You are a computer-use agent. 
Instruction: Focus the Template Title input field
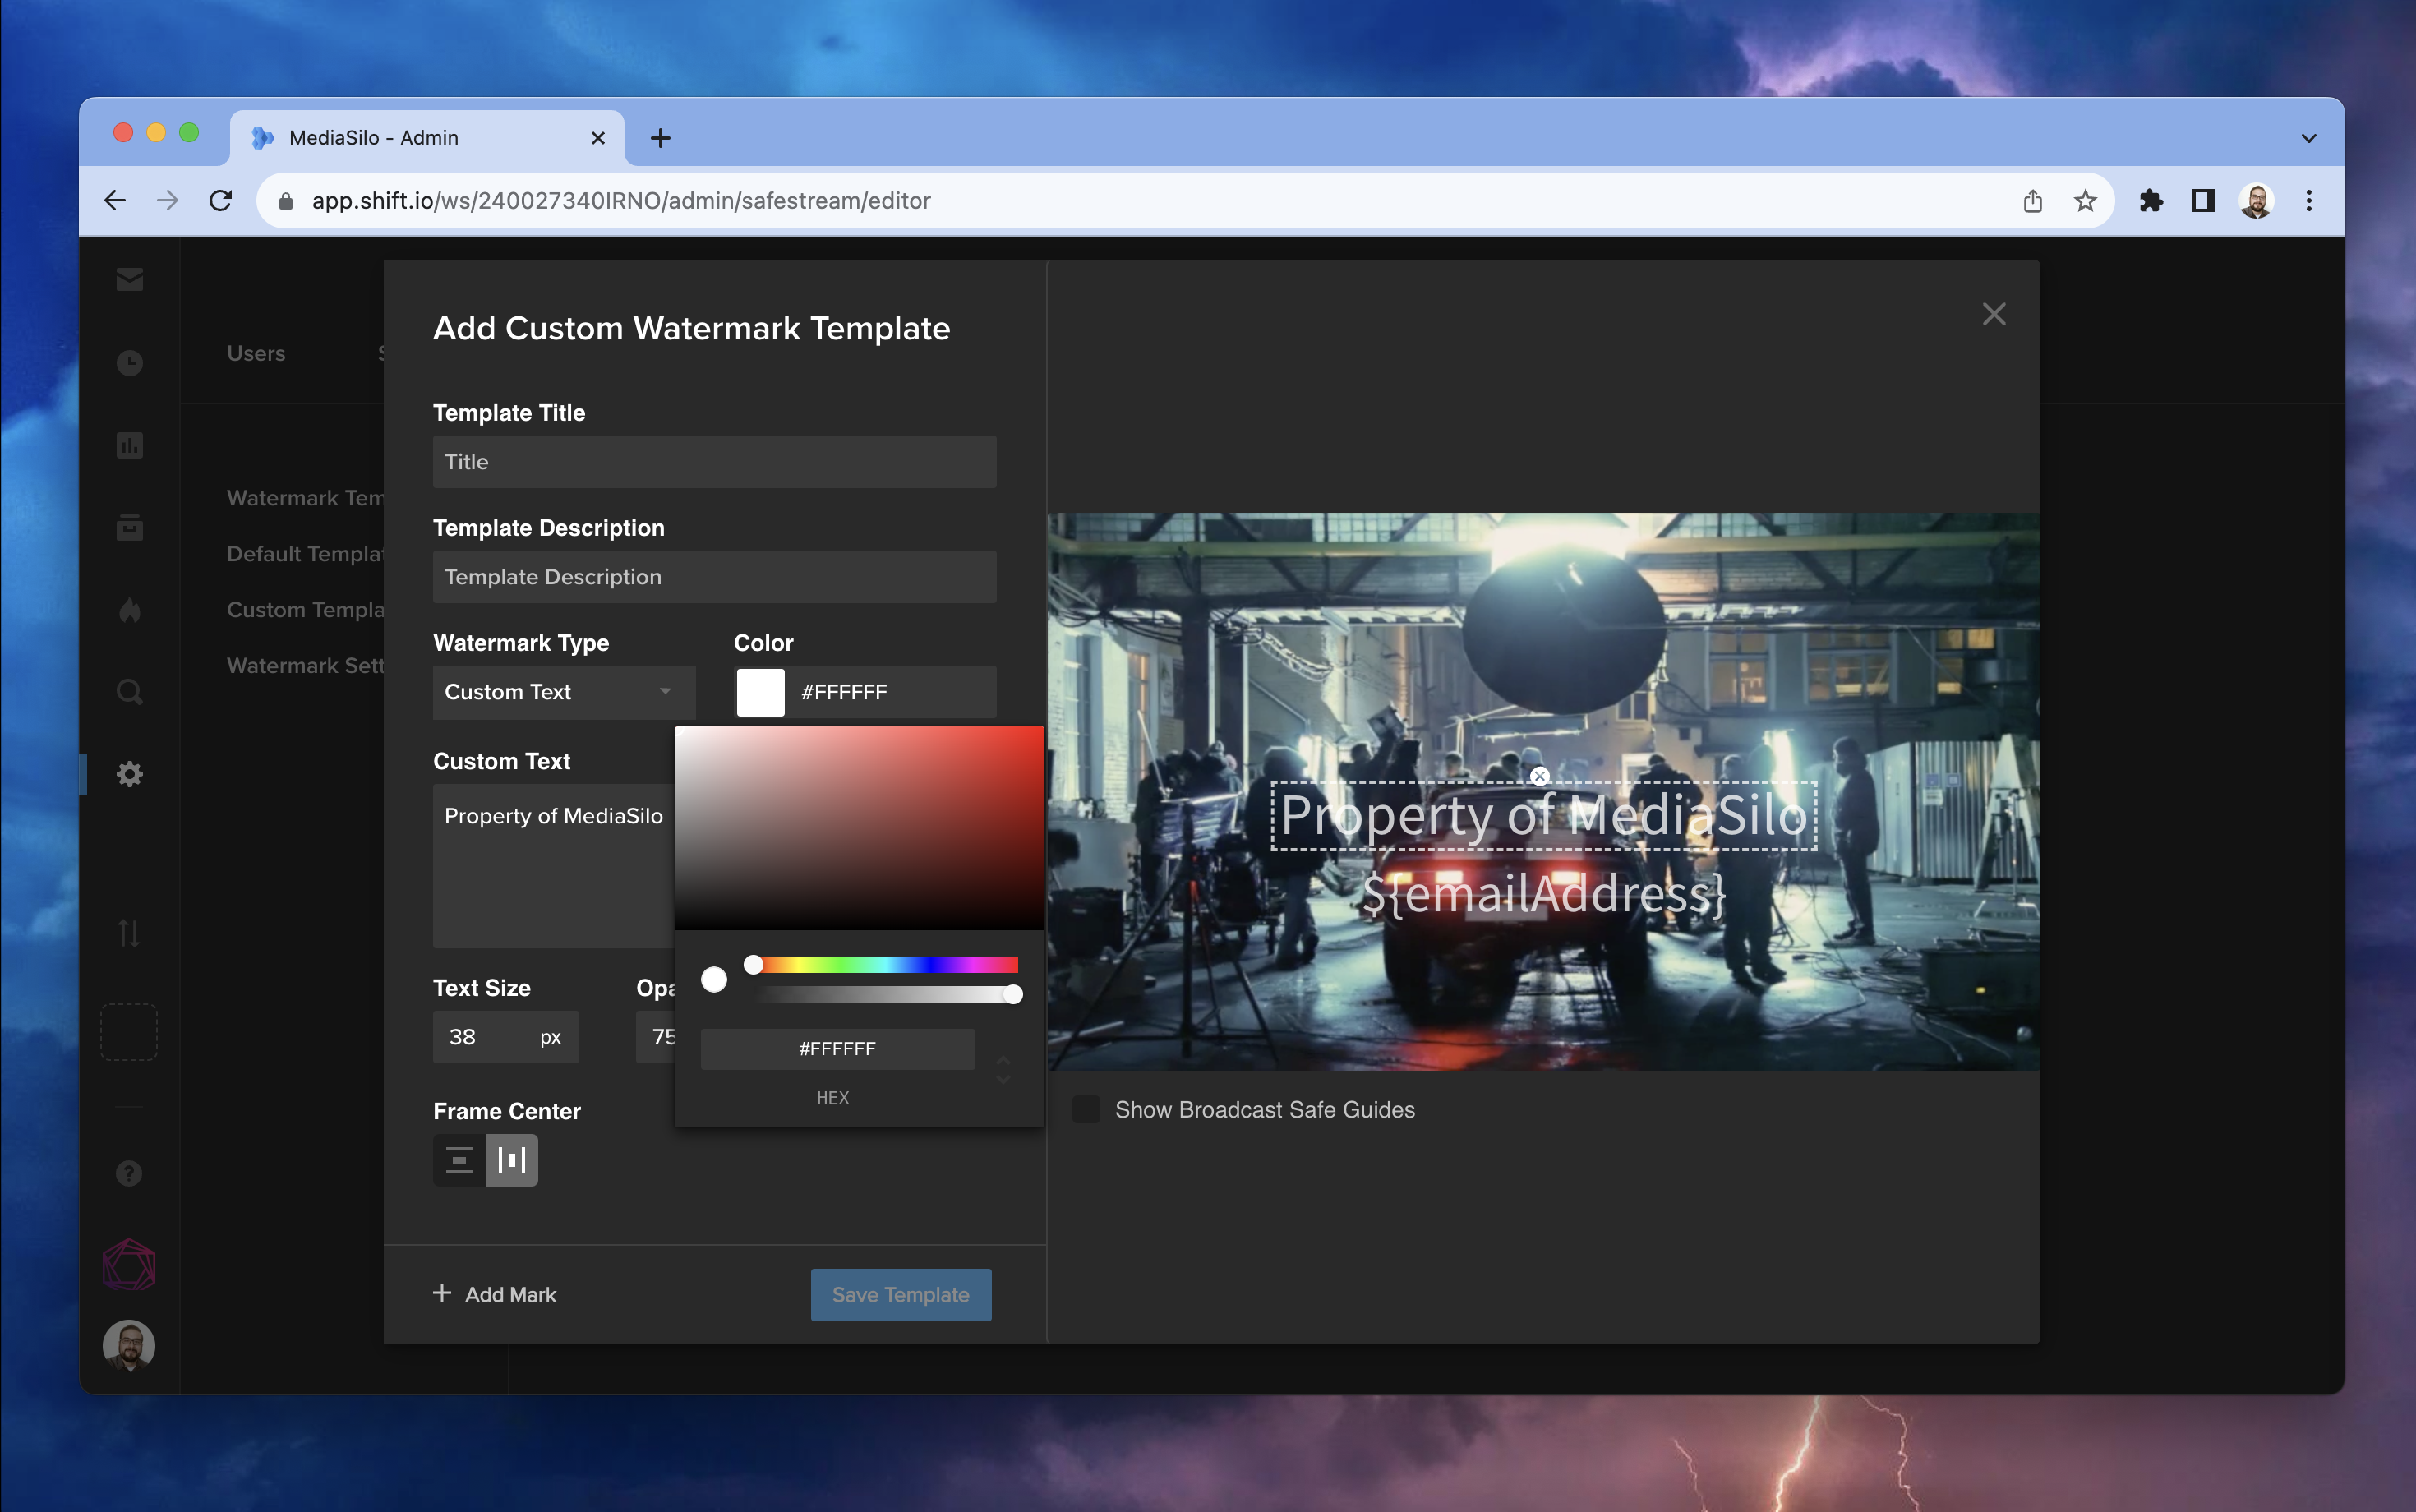(715, 462)
